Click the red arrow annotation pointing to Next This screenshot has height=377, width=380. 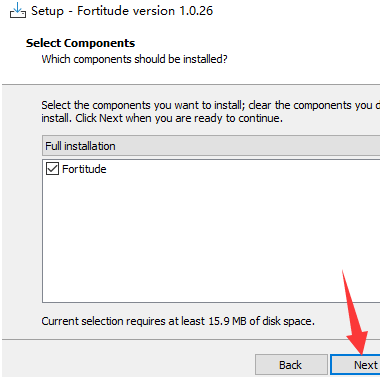(354, 313)
